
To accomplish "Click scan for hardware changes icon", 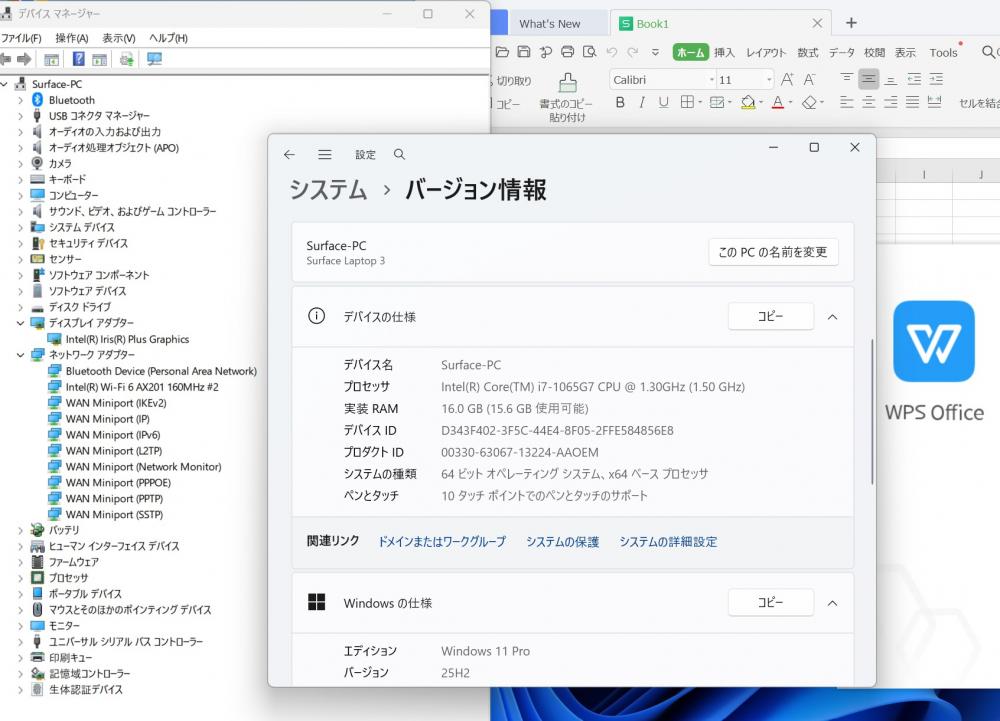I will (x=154, y=60).
